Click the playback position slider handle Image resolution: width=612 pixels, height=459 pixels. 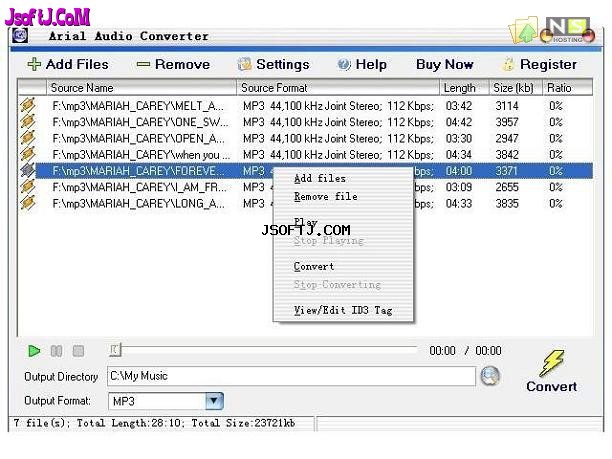pyautogui.click(x=116, y=350)
